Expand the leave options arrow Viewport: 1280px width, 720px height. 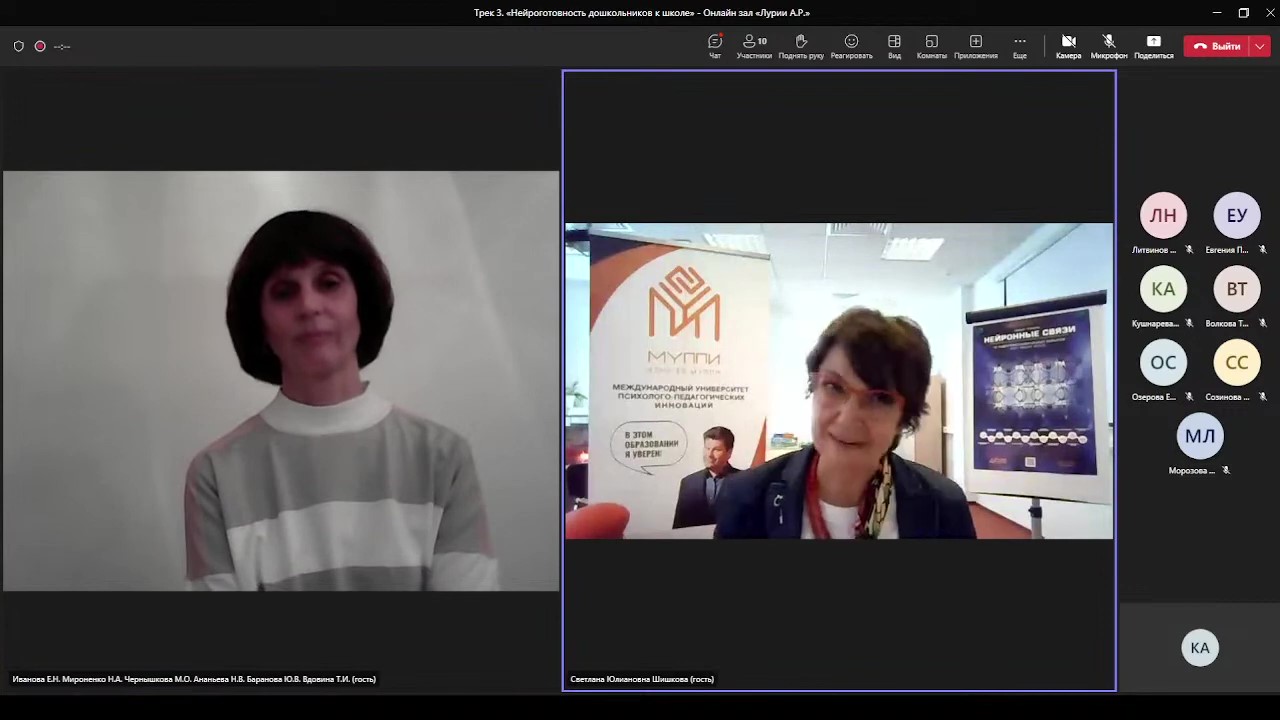1260,46
